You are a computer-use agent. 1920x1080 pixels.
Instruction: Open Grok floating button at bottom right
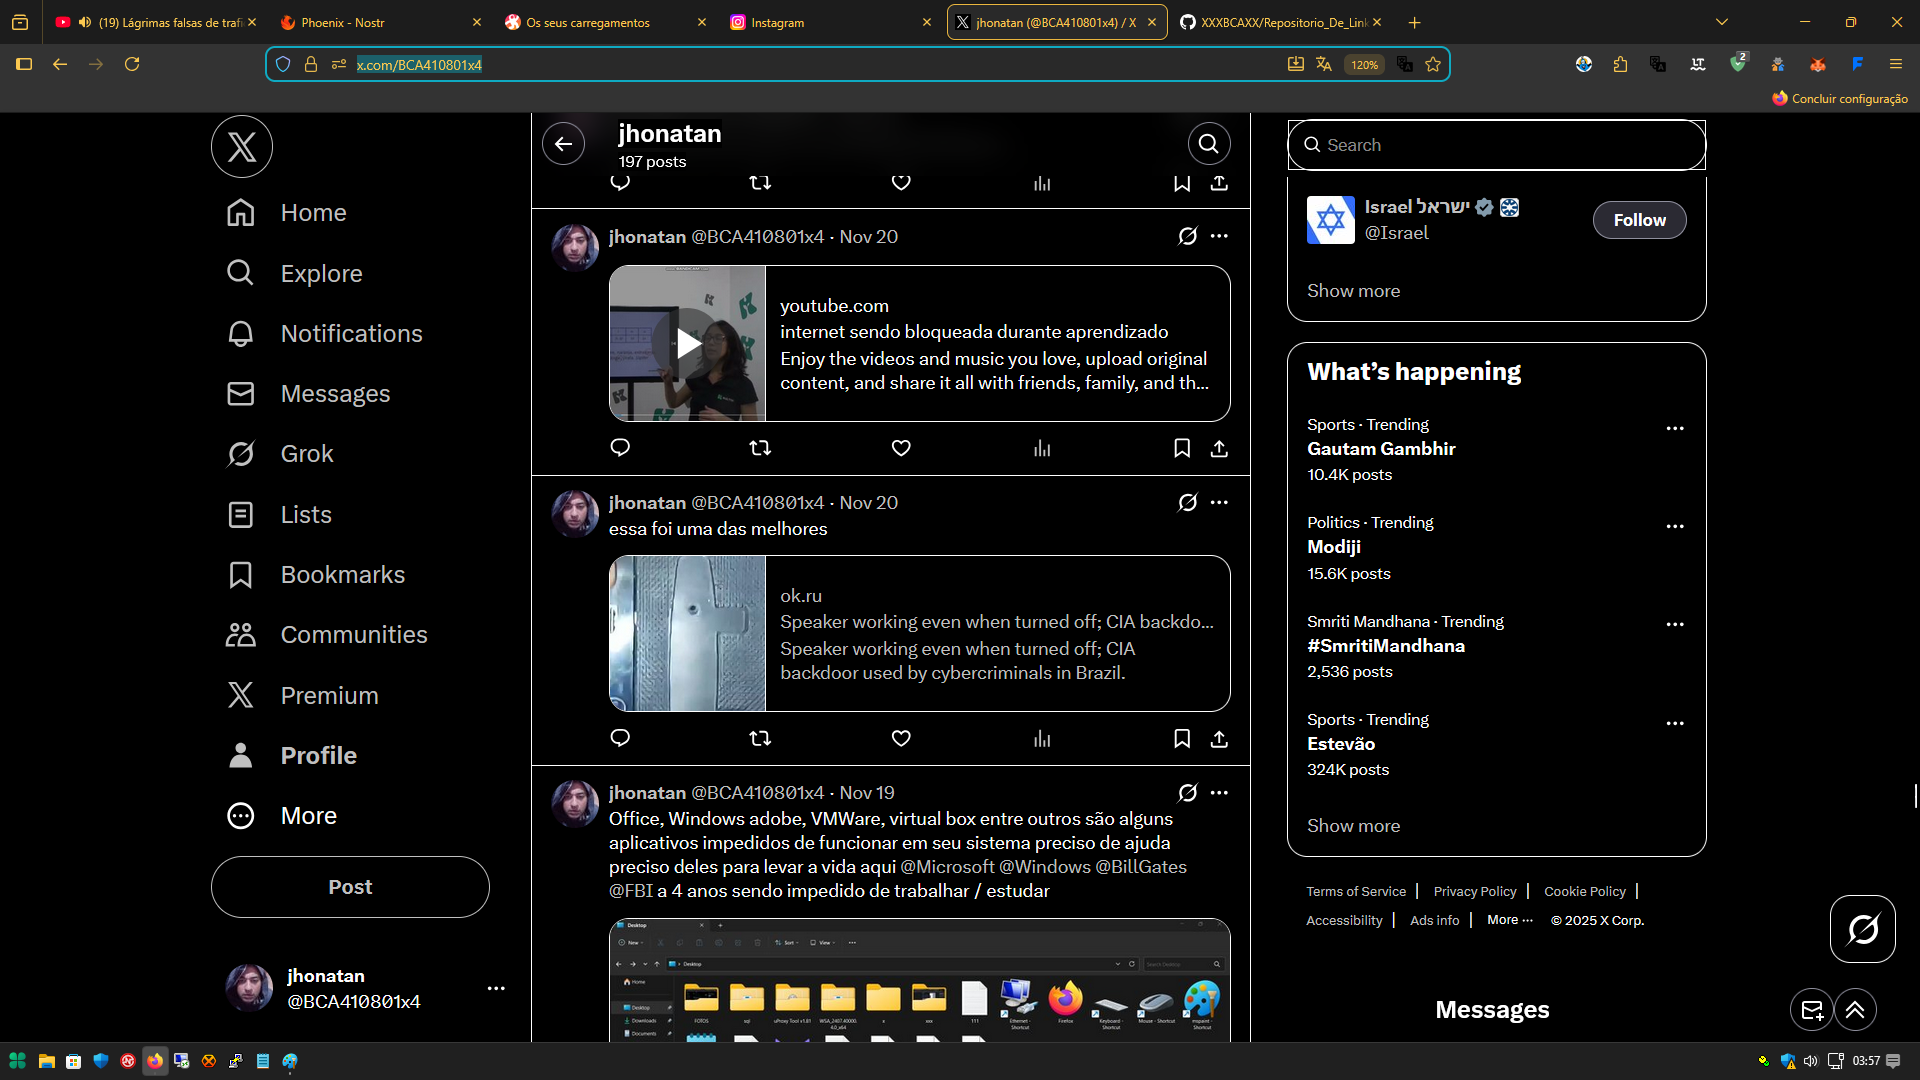pos(1862,929)
